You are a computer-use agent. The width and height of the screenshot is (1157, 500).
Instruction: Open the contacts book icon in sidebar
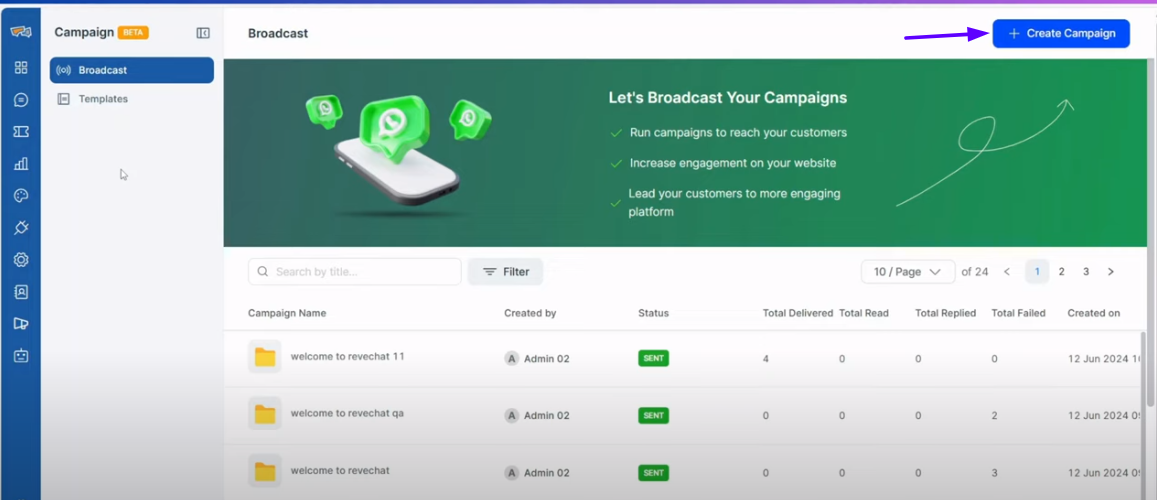tap(21, 292)
